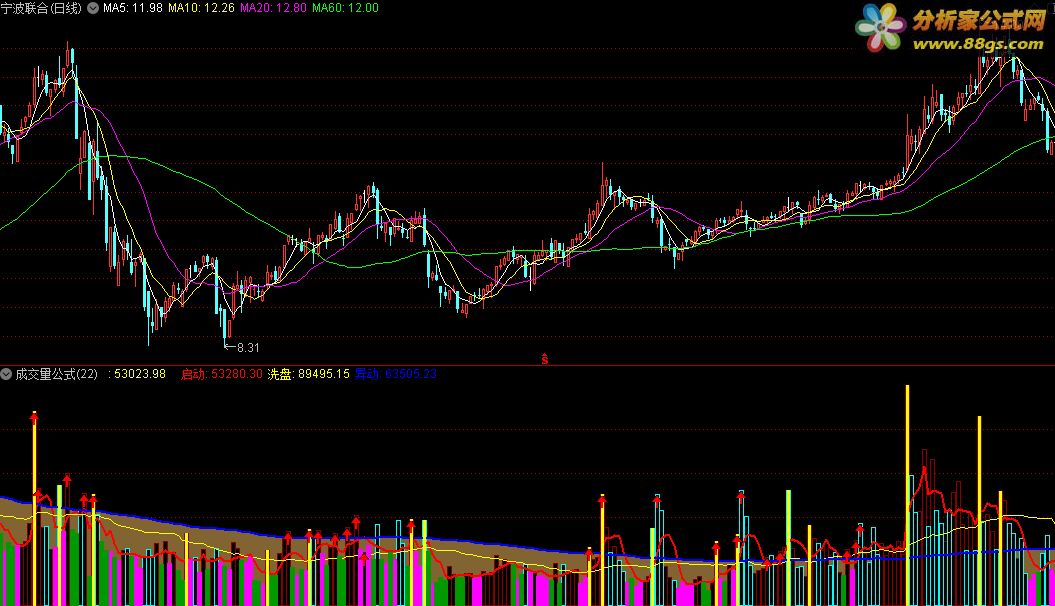Select the MA20: 12.80 indicator label

tap(273, 8)
